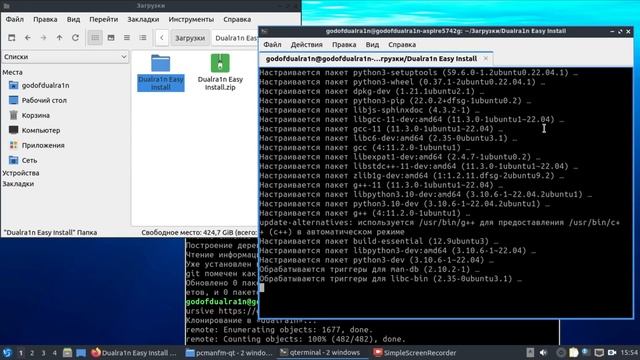Click the Закладки sidebar heading
This screenshot has width=640, height=360.
point(18,184)
